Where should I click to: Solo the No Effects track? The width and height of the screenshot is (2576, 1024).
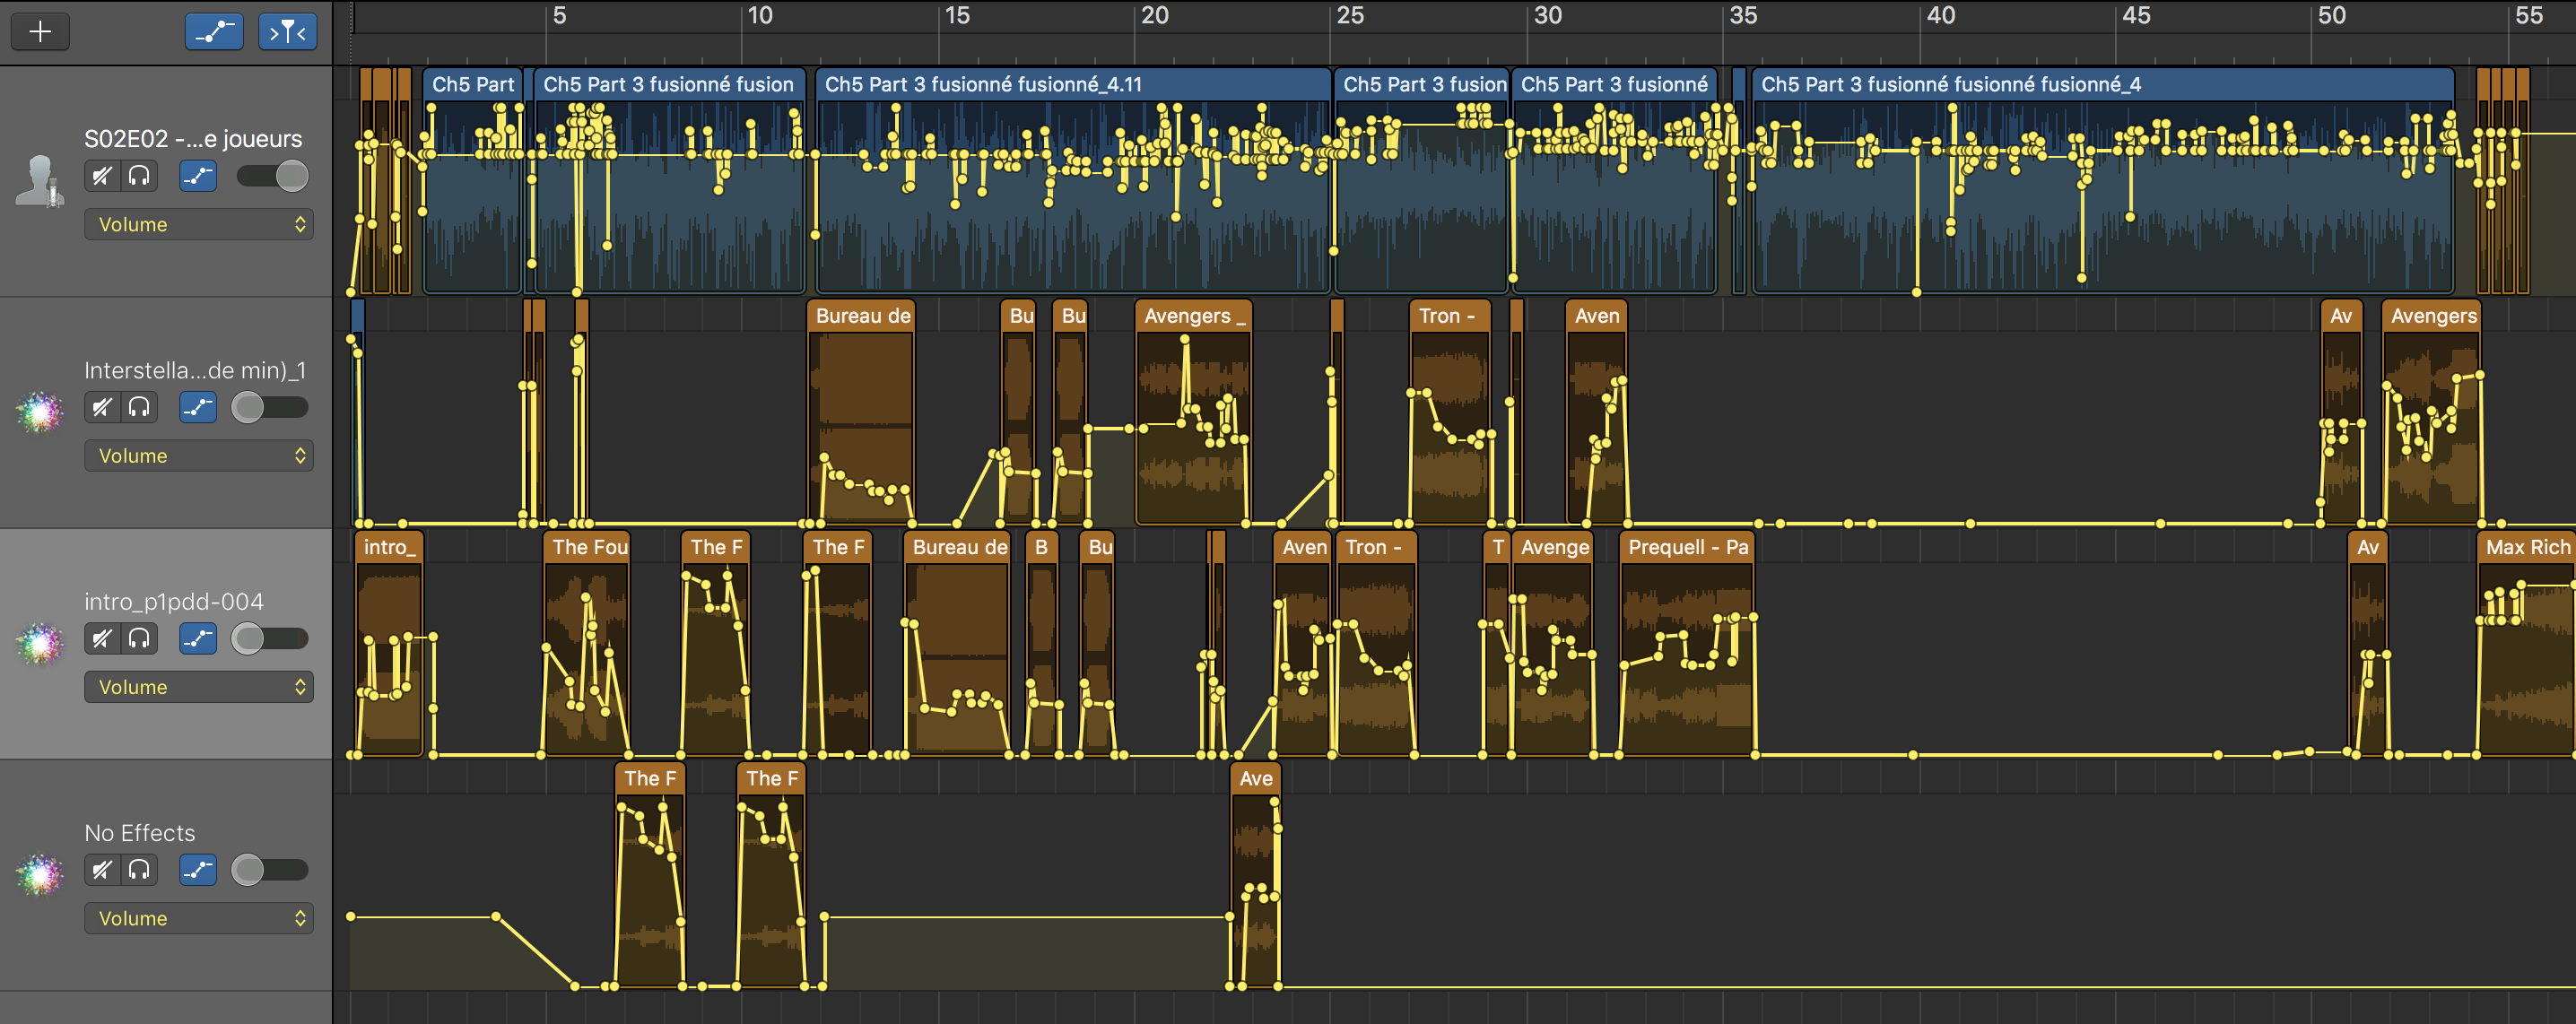pyautogui.click(x=139, y=870)
